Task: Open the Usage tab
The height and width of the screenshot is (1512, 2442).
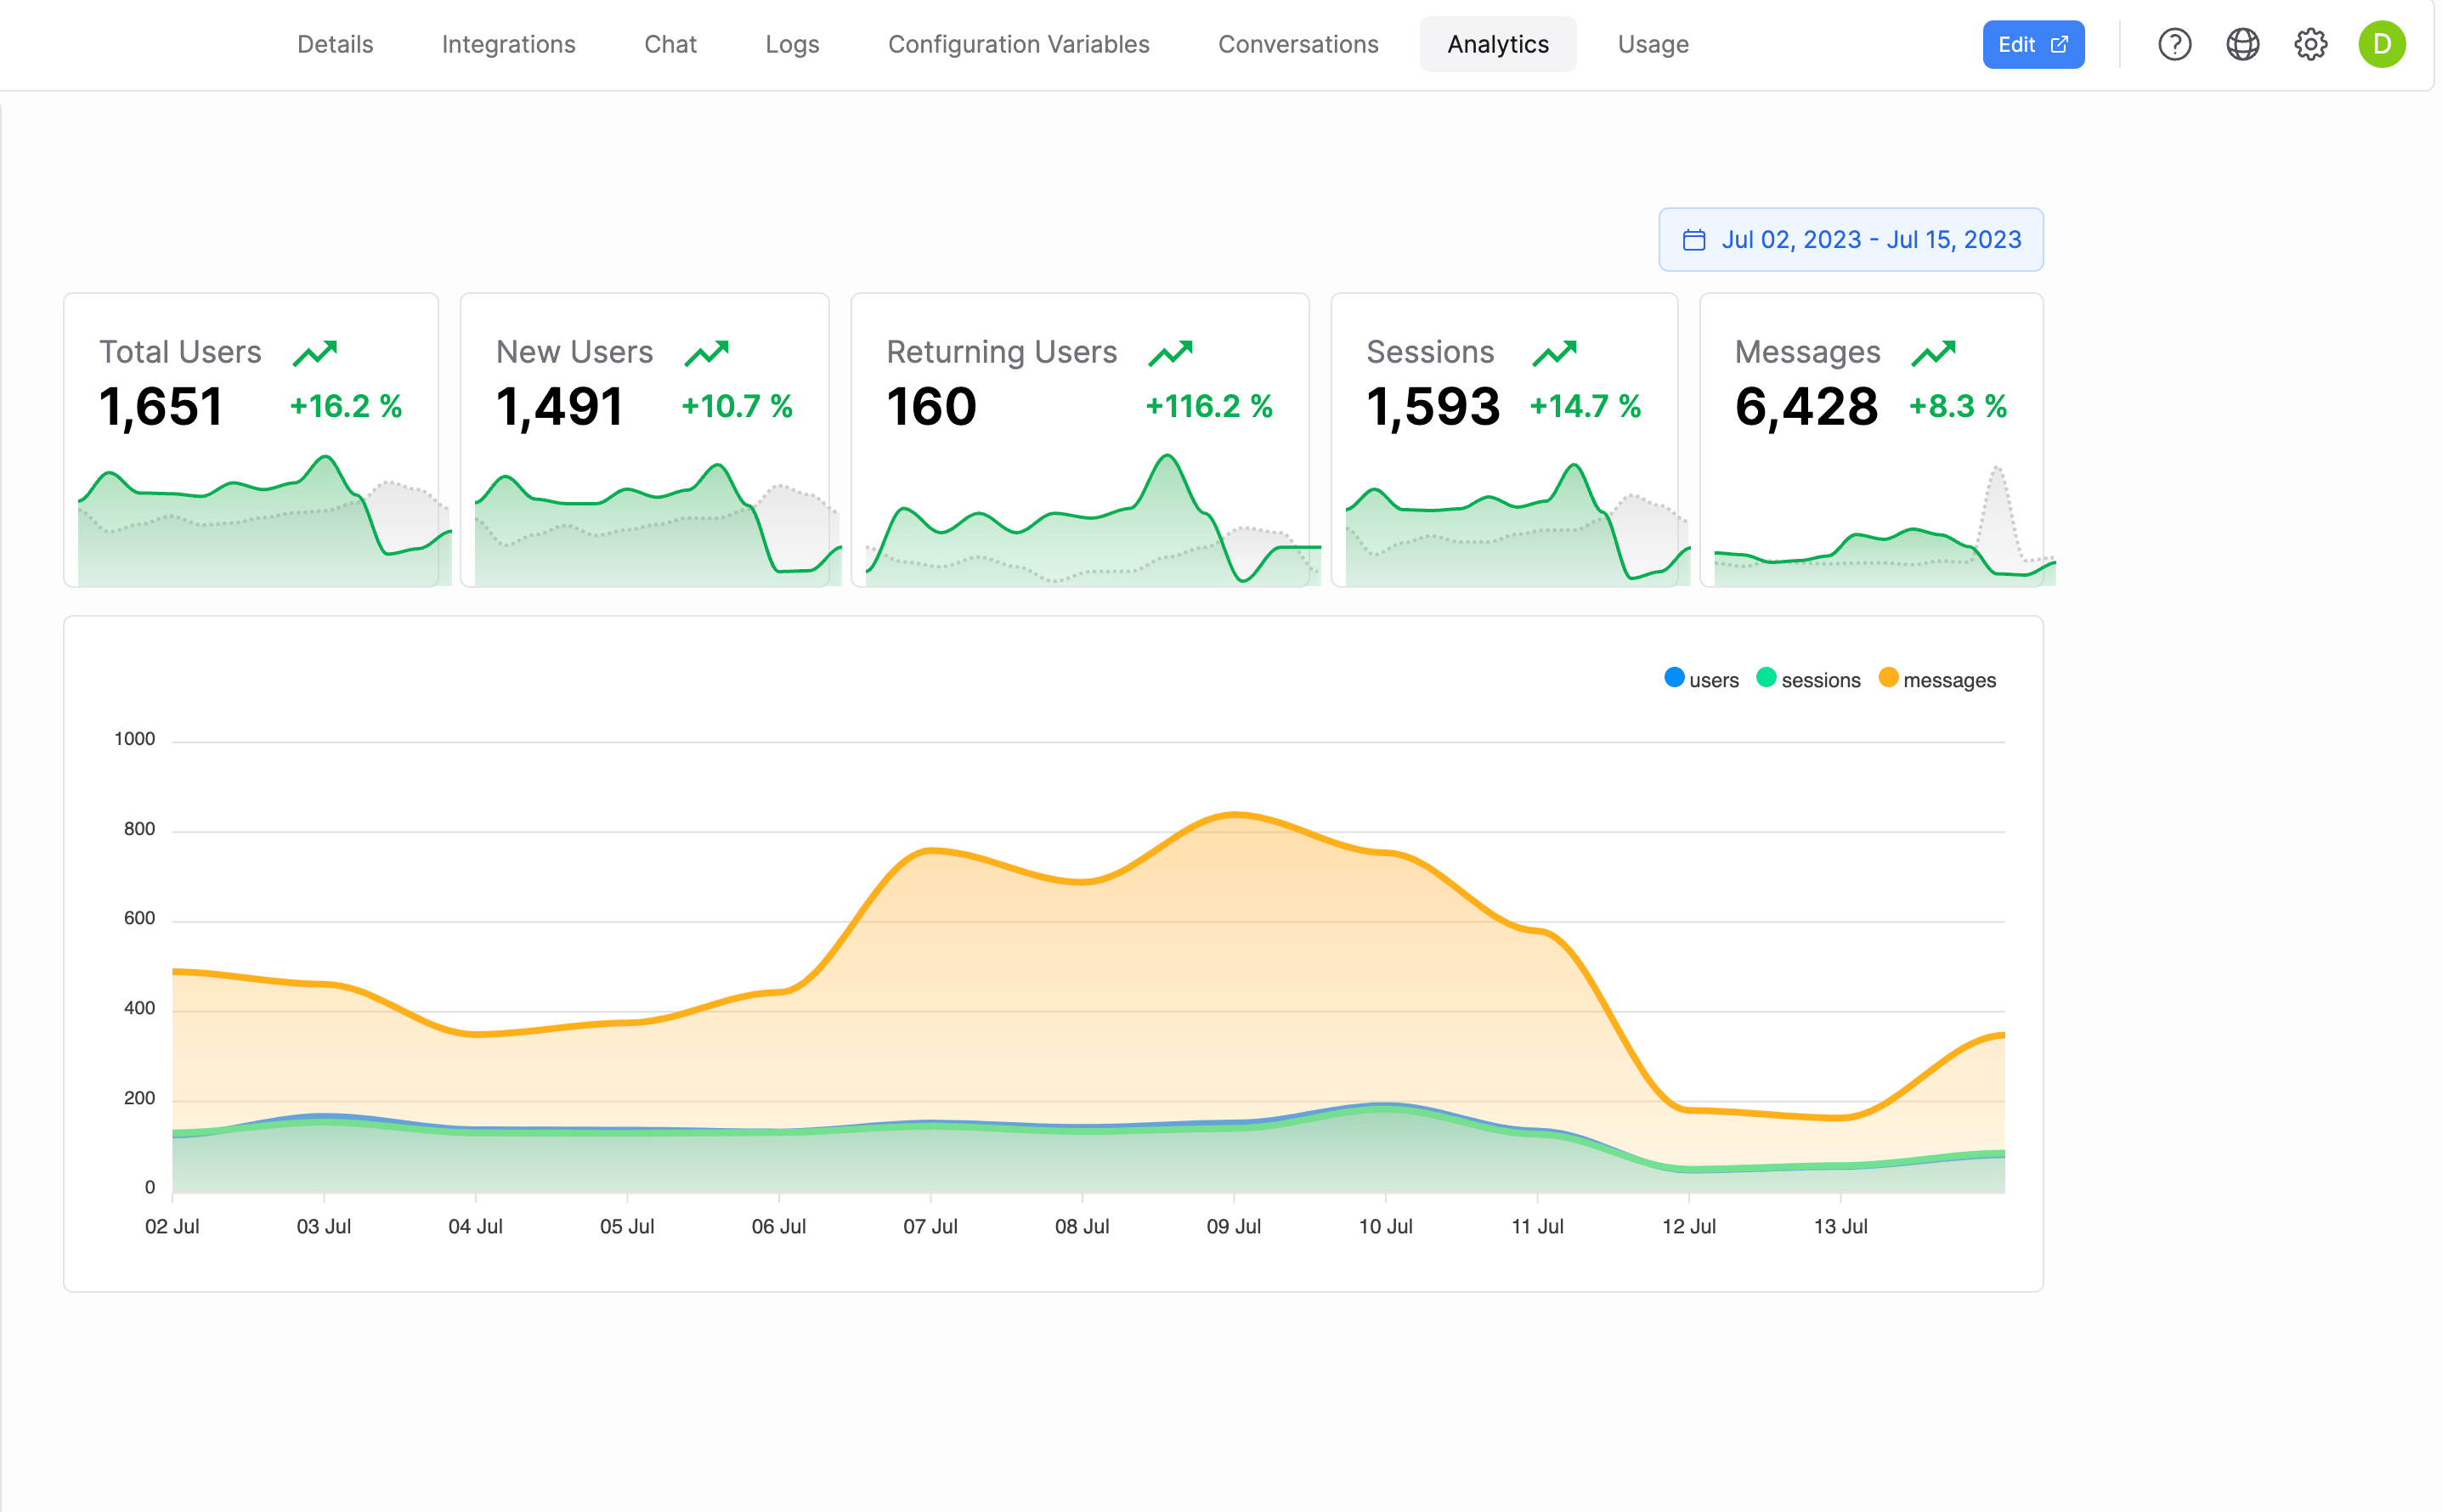Action: [x=1652, y=44]
